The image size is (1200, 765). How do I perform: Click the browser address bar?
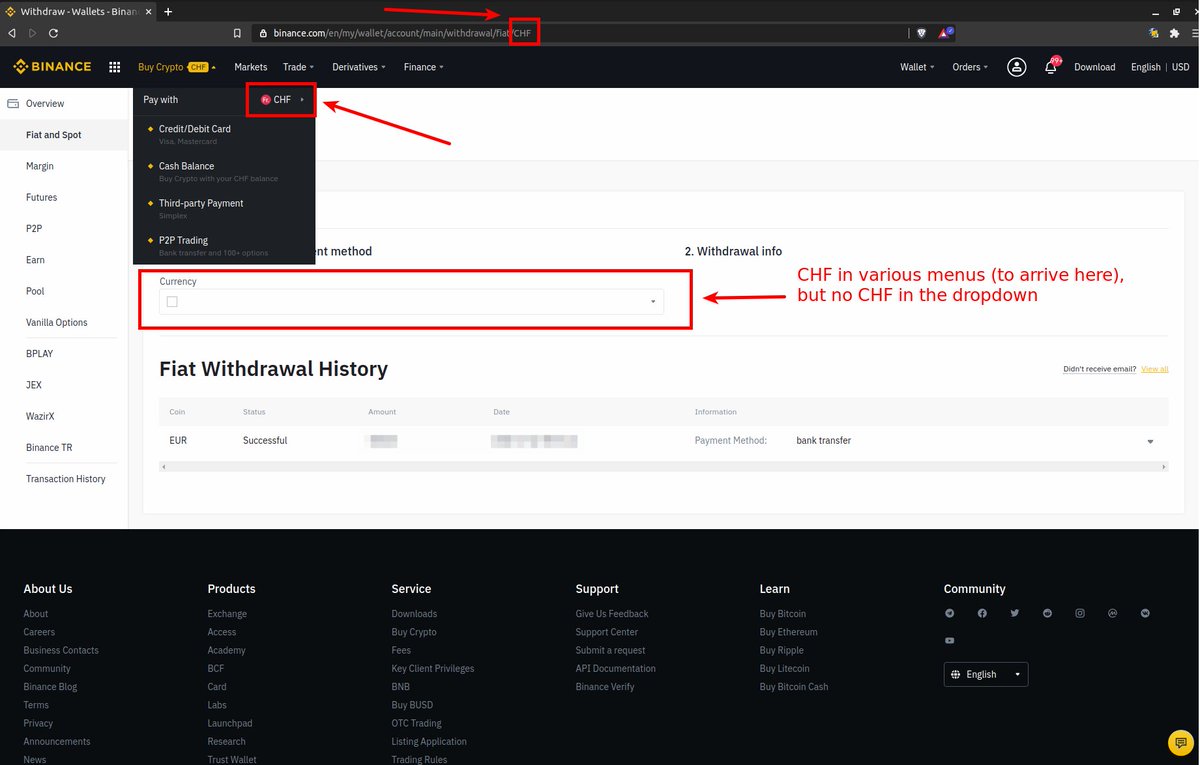pos(580,32)
